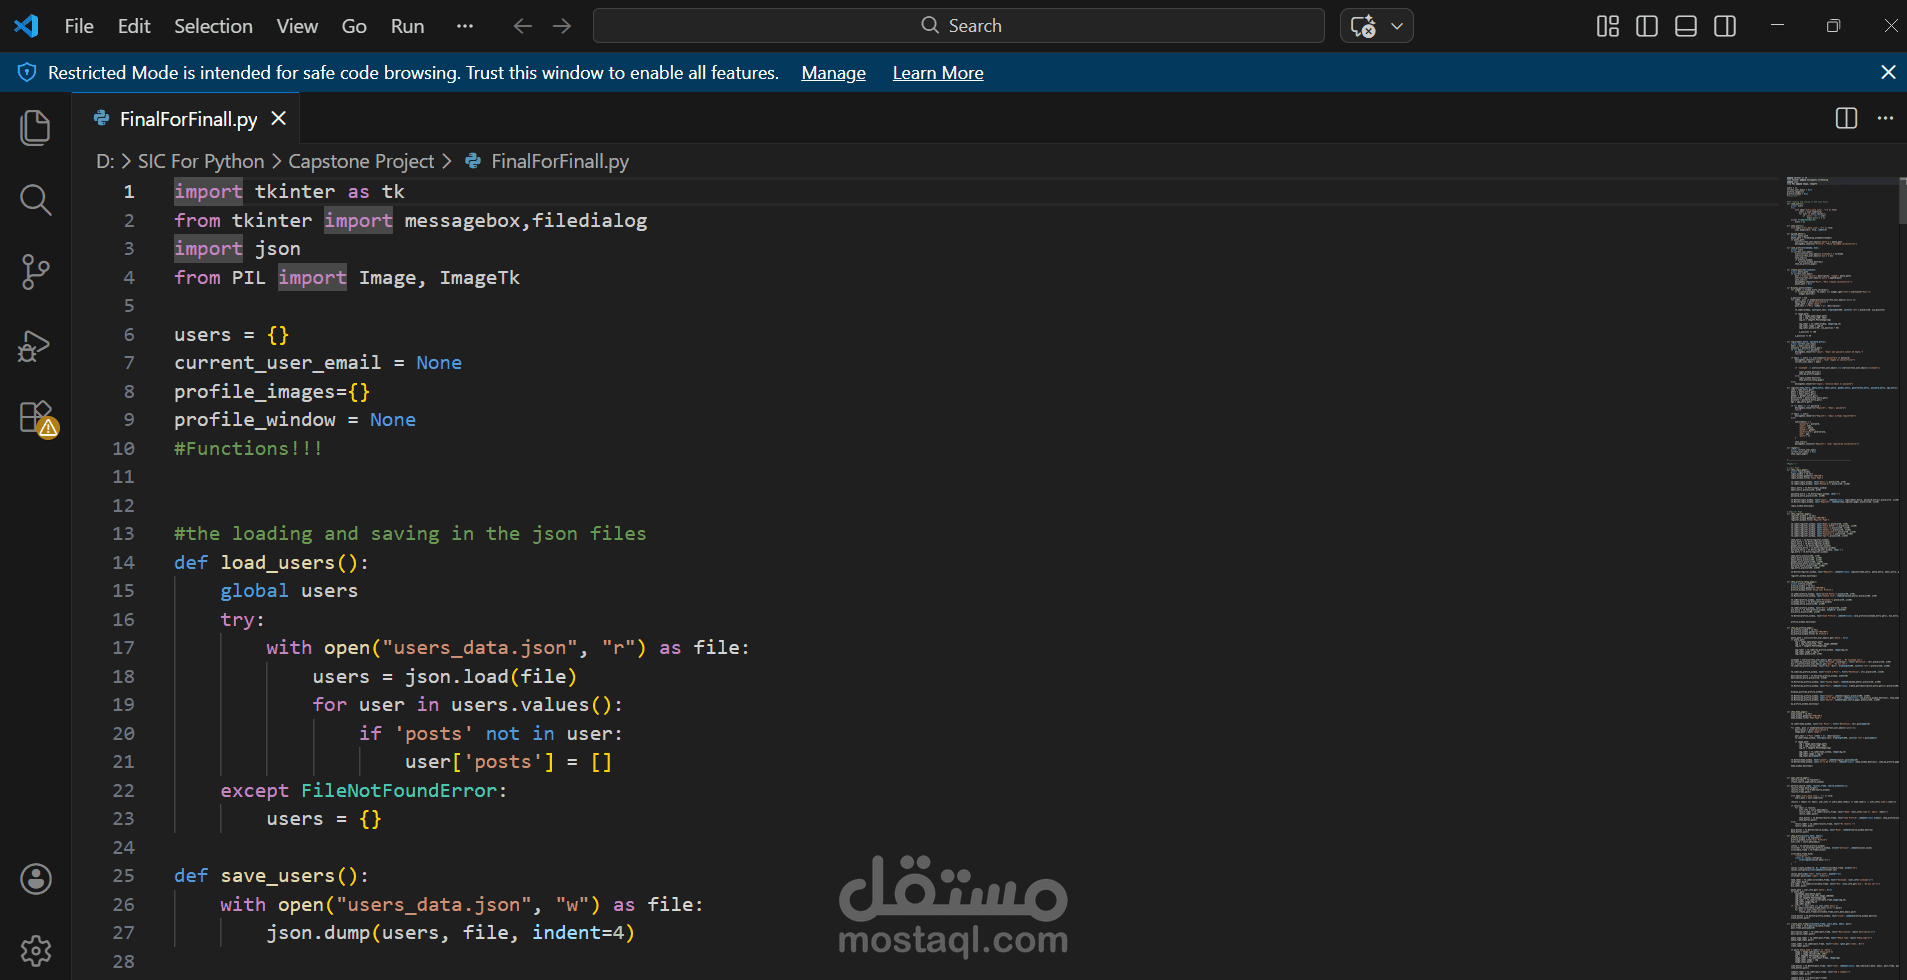Minimize the VS Code window

tap(1777, 26)
